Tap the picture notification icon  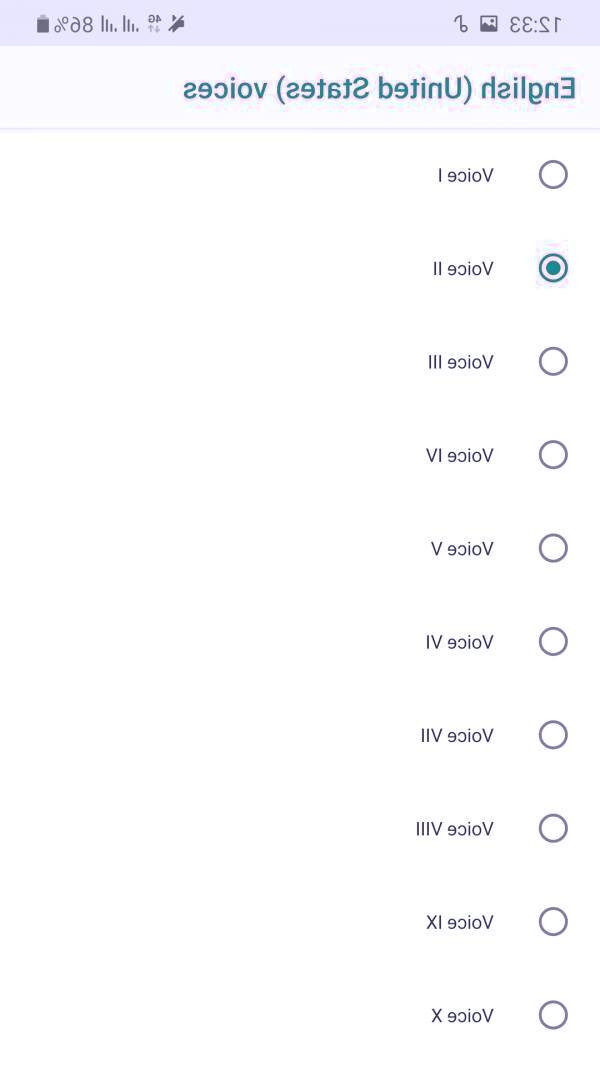489,24
